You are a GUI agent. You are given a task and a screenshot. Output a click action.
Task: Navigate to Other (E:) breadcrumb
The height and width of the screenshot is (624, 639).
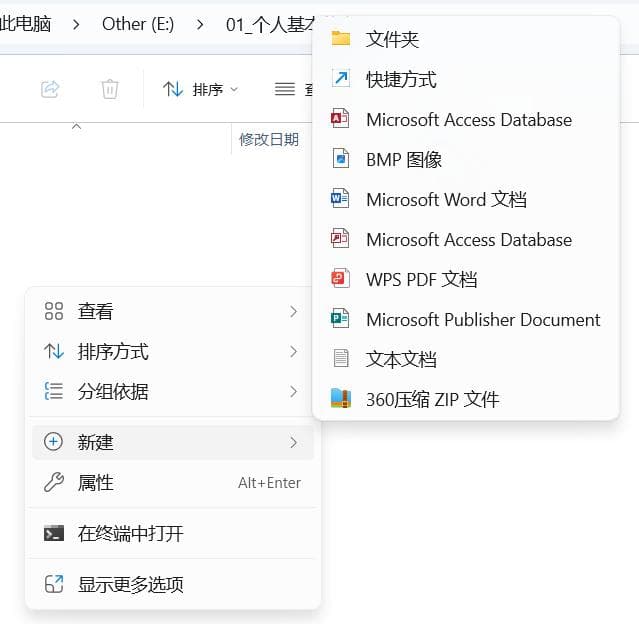pyautogui.click(x=138, y=24)
